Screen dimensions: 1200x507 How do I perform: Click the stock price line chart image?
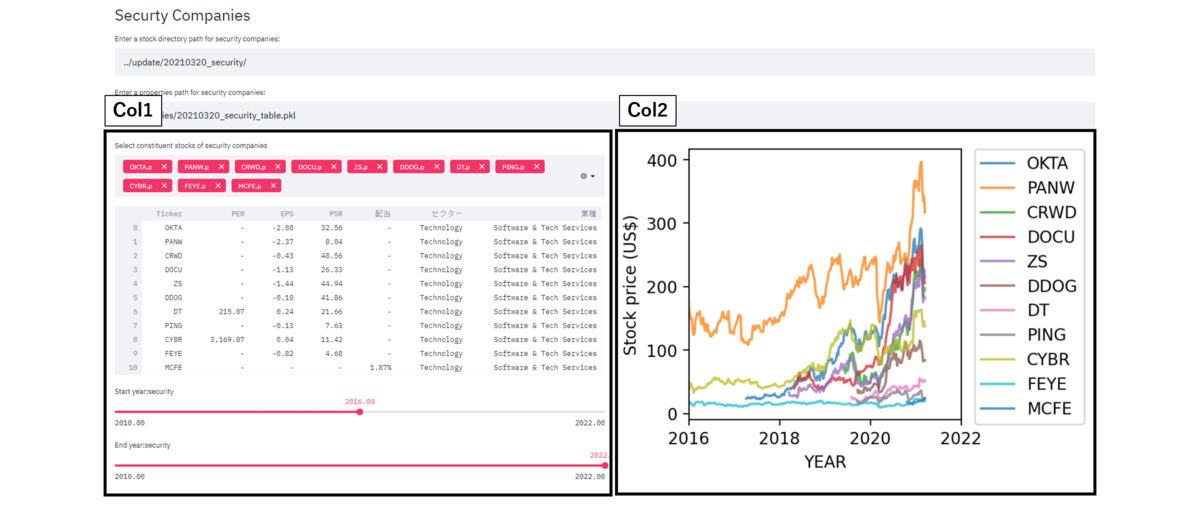[855, 310]
